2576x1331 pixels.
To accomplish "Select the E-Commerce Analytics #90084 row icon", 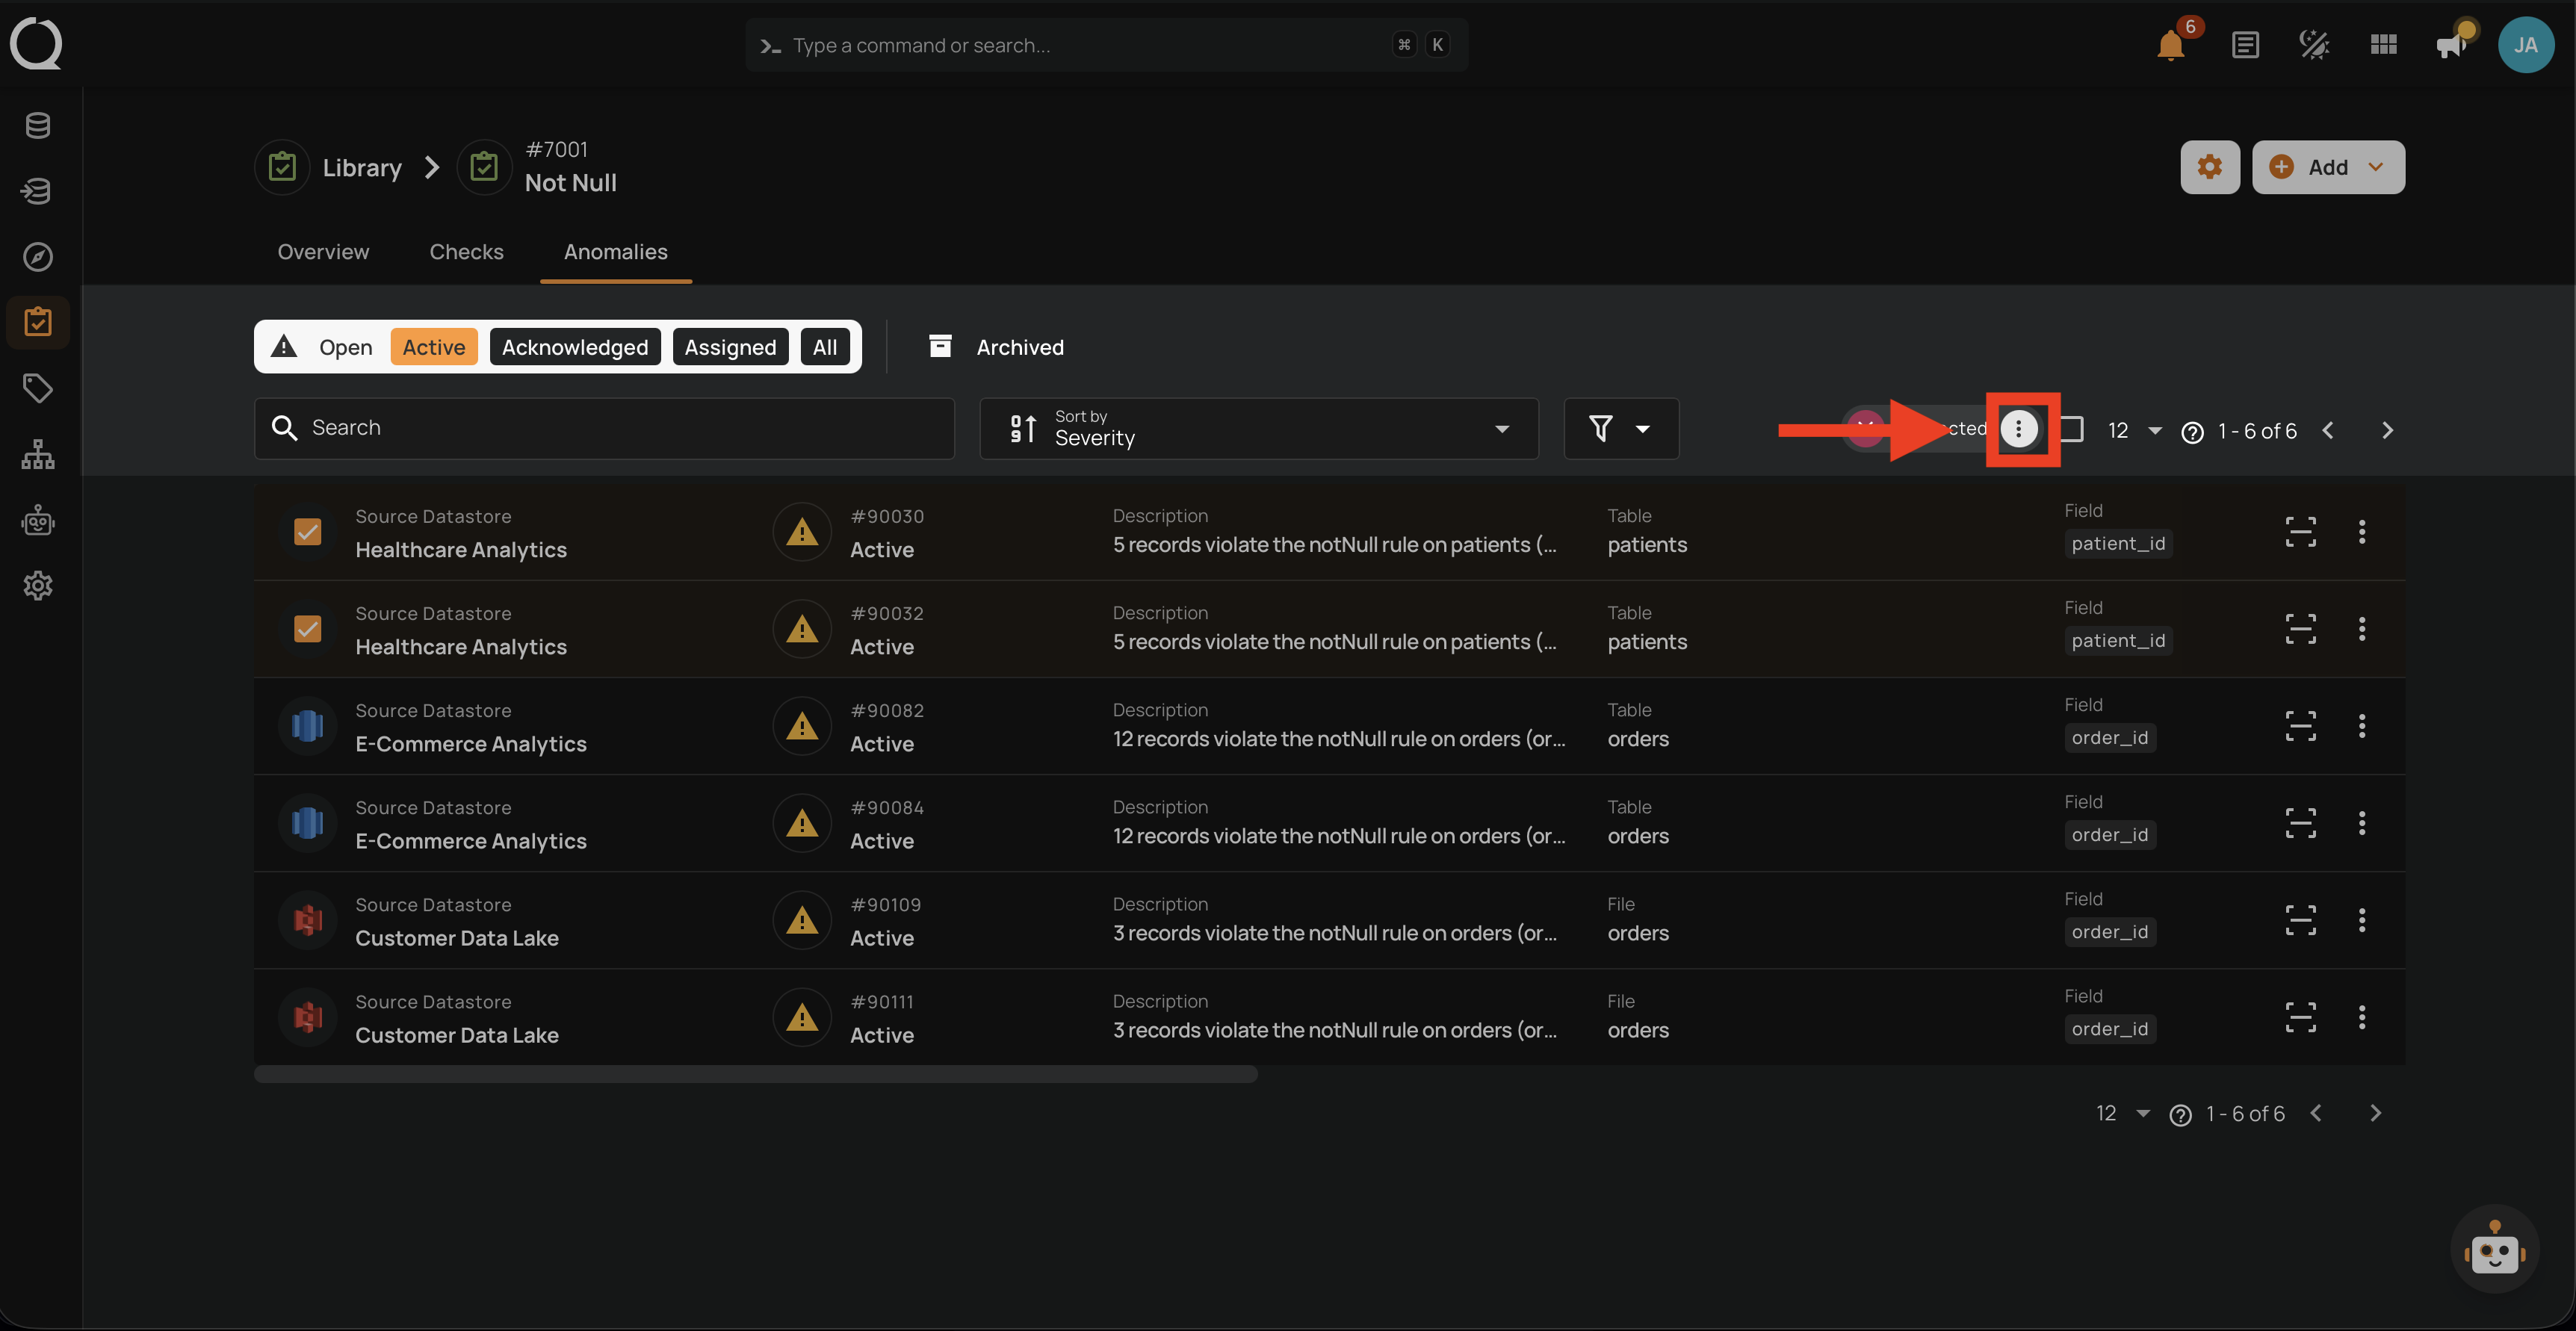I will (308, 823).
